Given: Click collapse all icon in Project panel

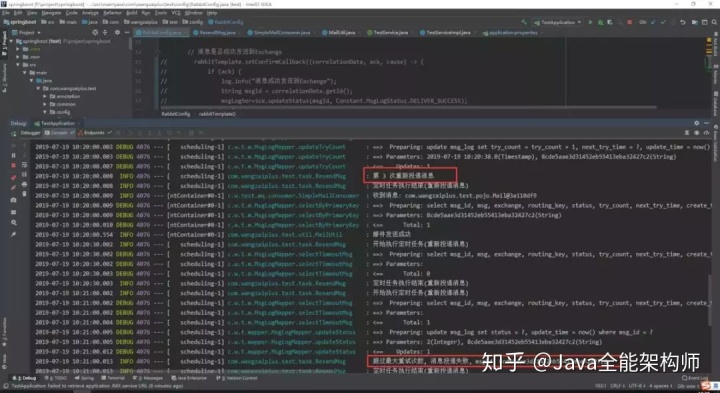Looking at the screenshot, I should click(x=105, y=33).
